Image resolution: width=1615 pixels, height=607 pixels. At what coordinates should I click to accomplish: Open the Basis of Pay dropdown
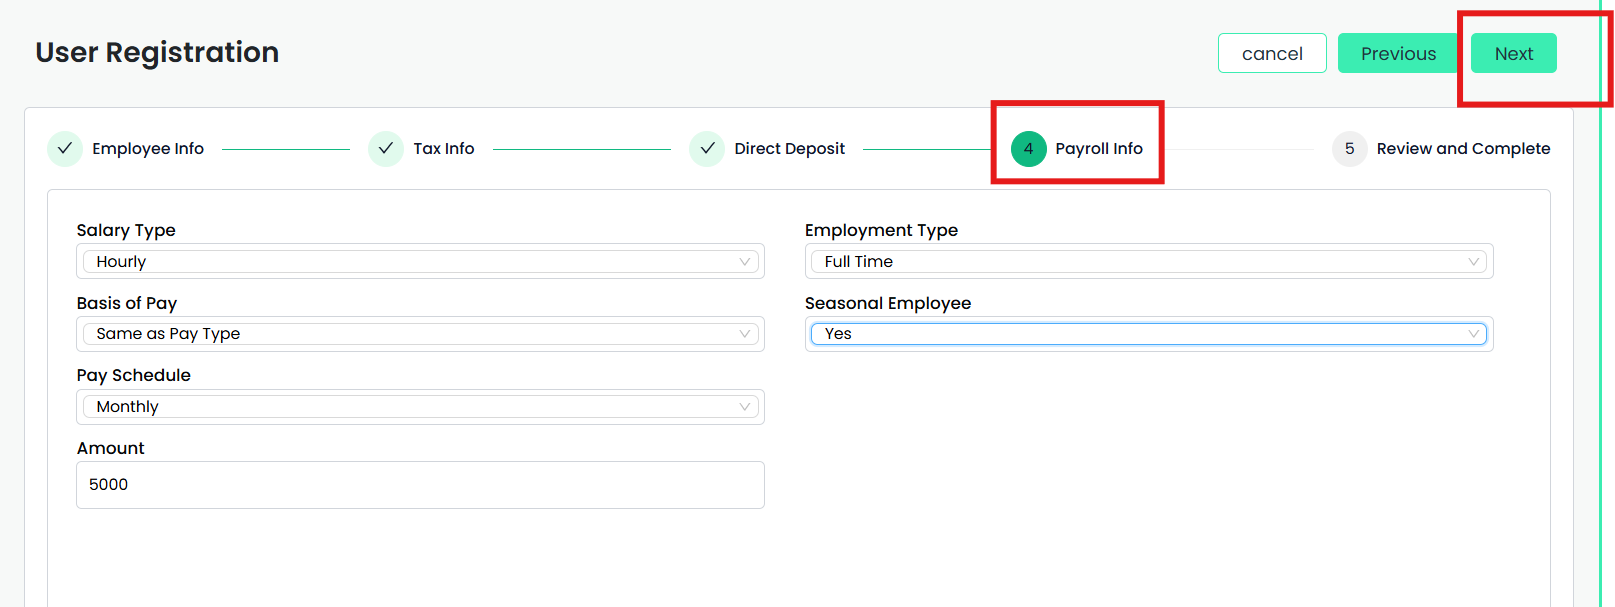click(x=420, y=334)
